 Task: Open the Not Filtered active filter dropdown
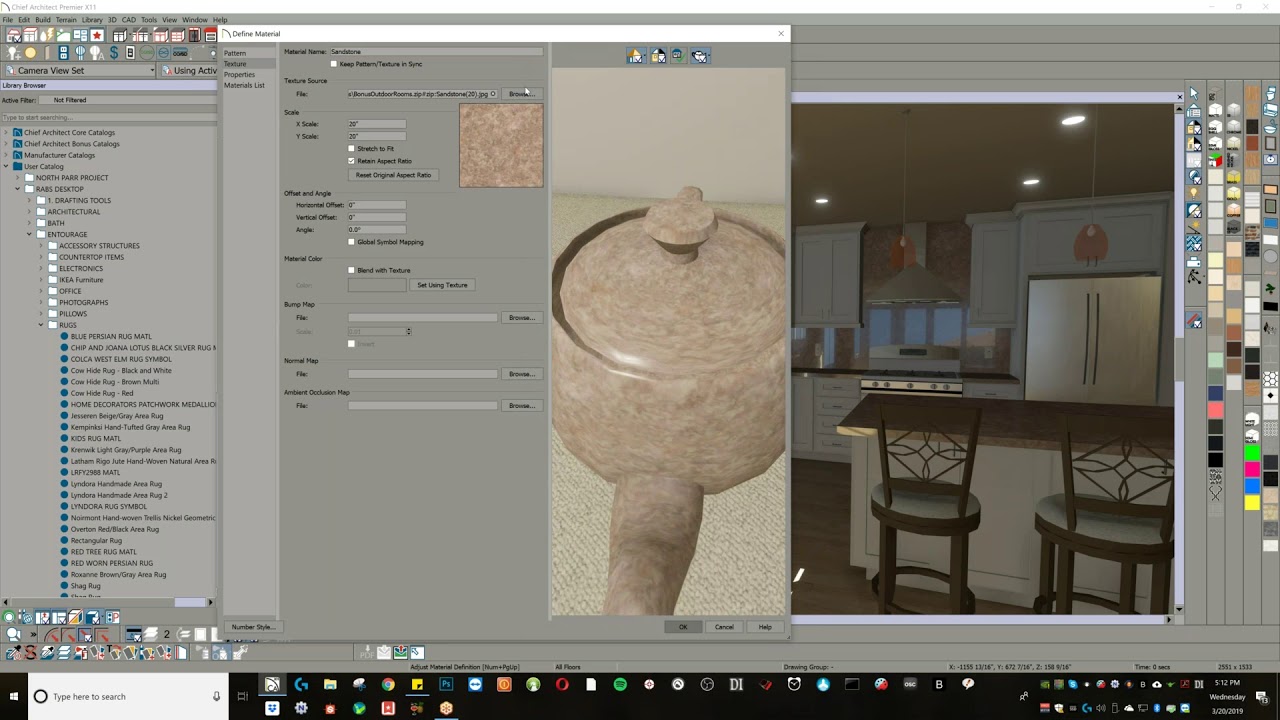pos(128,100)
